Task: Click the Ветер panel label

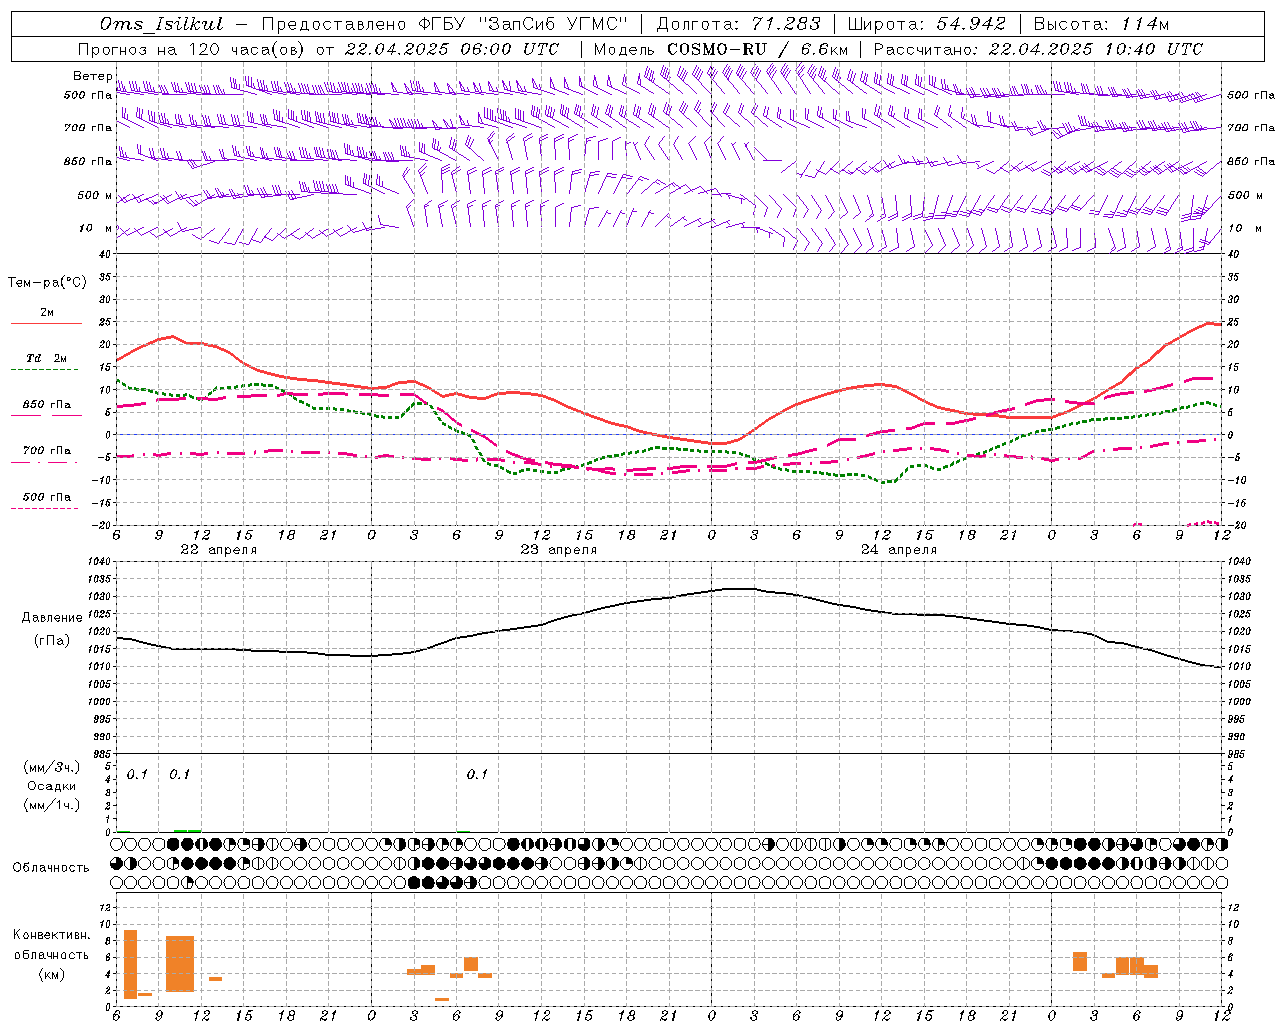Action: [x=92, y=76]
